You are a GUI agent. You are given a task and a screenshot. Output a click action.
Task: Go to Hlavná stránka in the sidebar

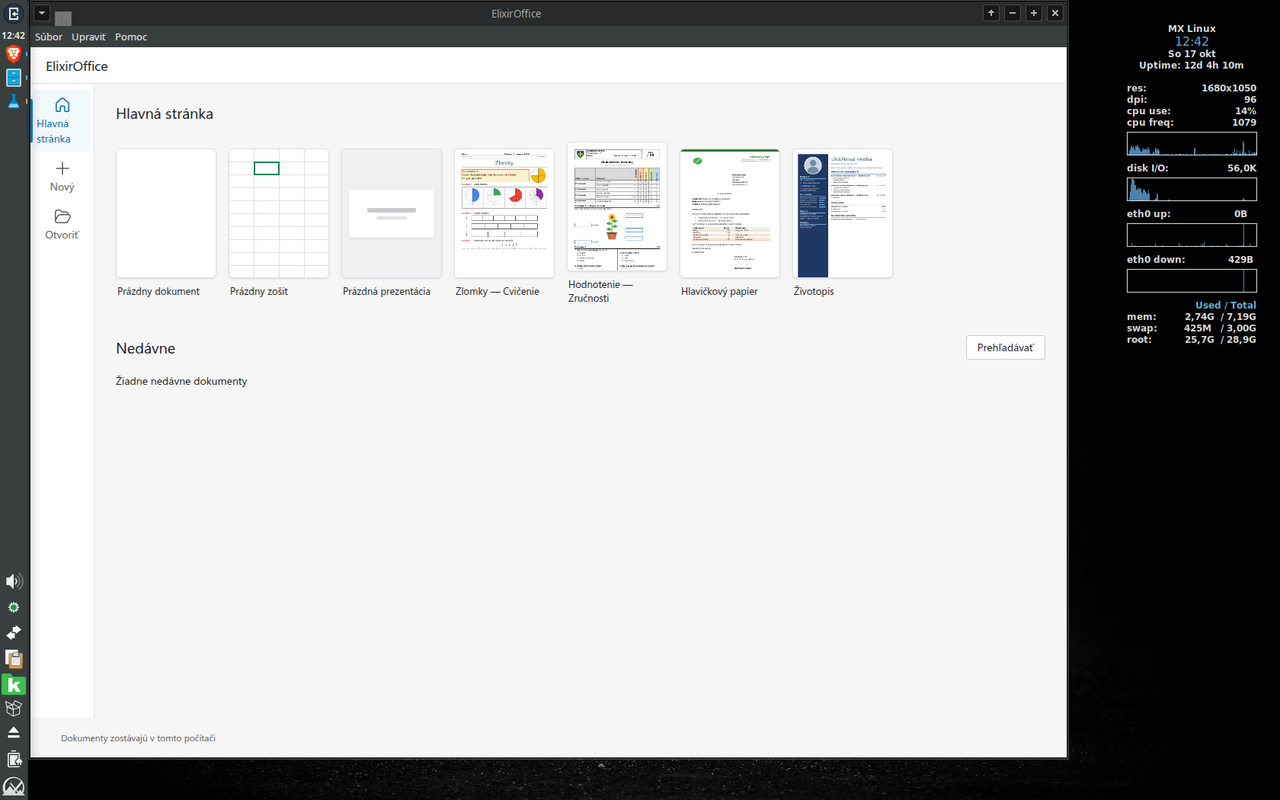pyautogui.click(x=62, y=120)
